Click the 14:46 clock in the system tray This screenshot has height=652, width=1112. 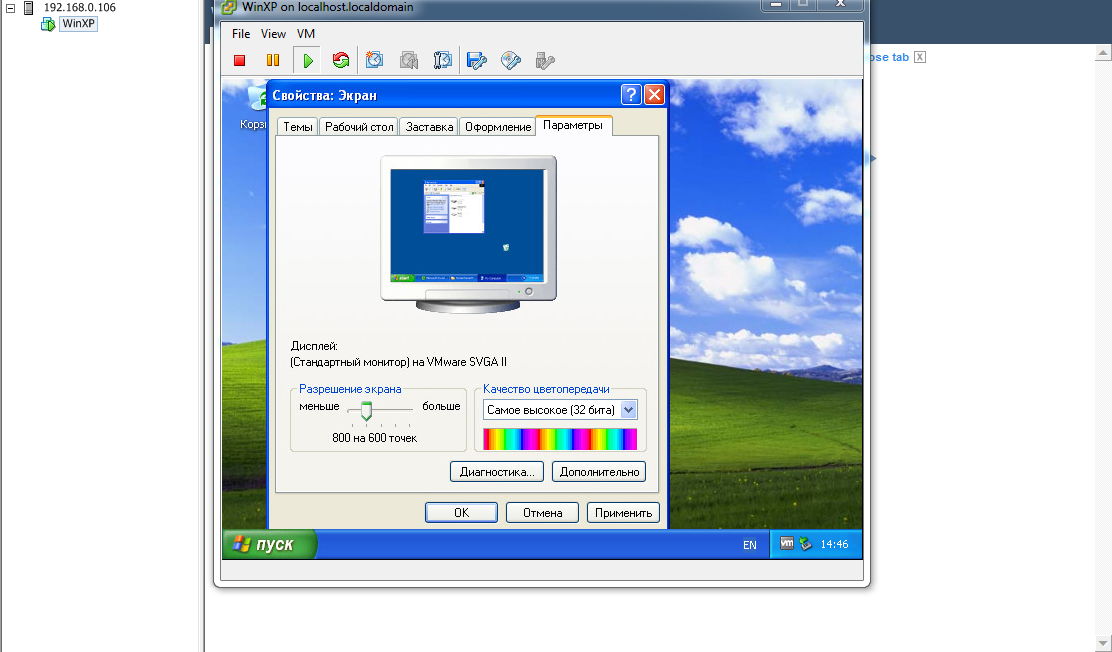[834, 544]
